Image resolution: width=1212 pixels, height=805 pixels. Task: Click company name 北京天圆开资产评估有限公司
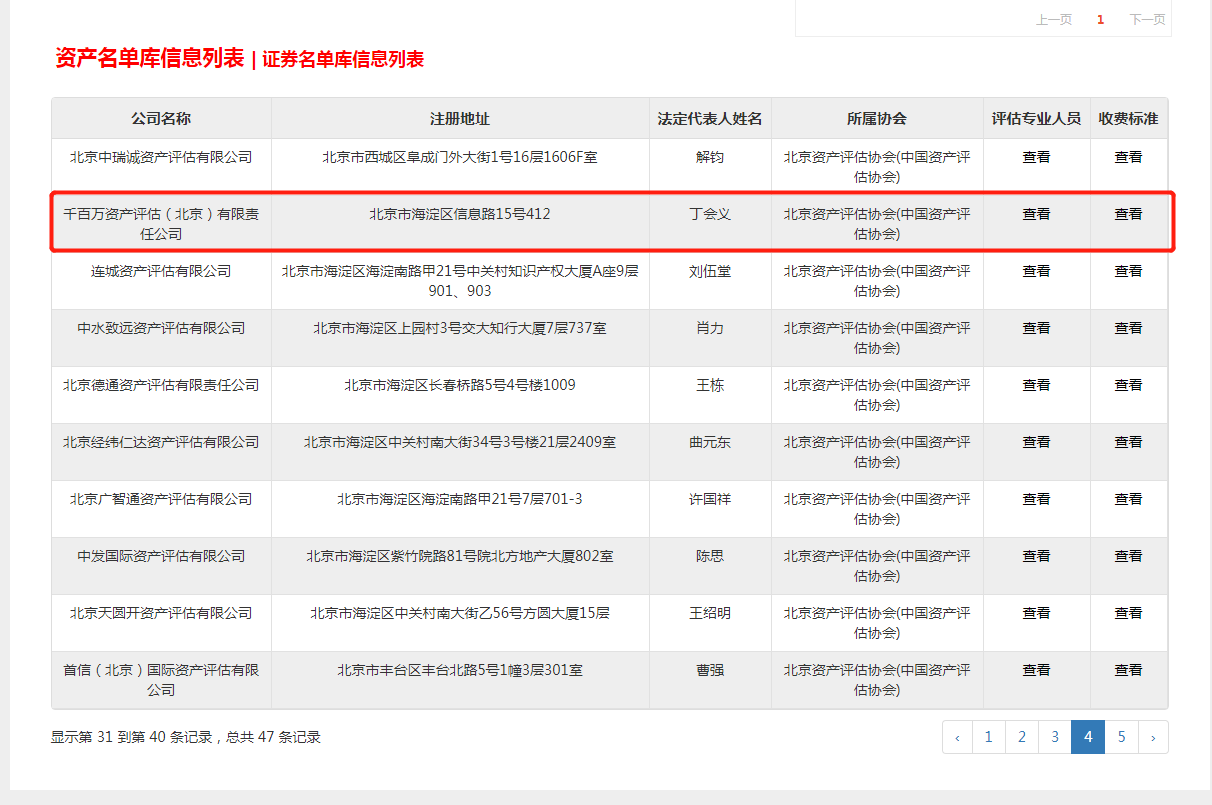click(161, 613)
